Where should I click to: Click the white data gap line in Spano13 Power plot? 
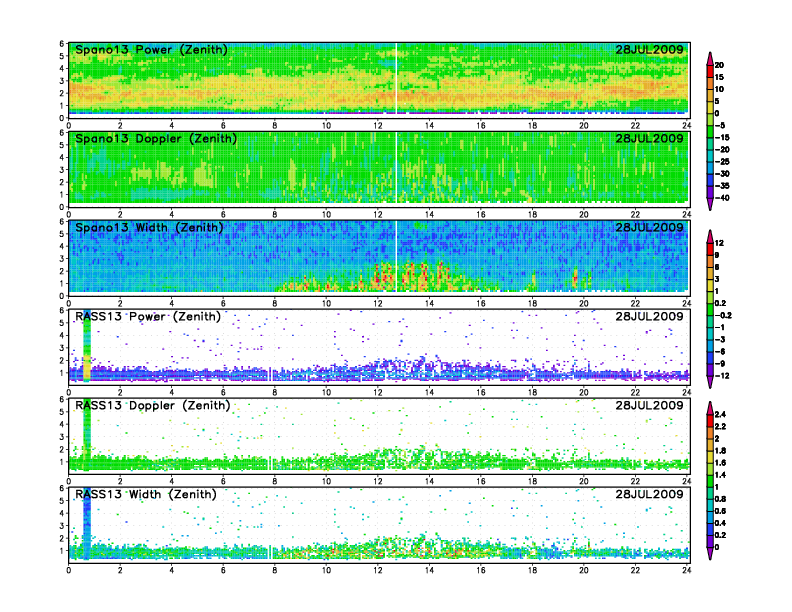tap(397, 78)
